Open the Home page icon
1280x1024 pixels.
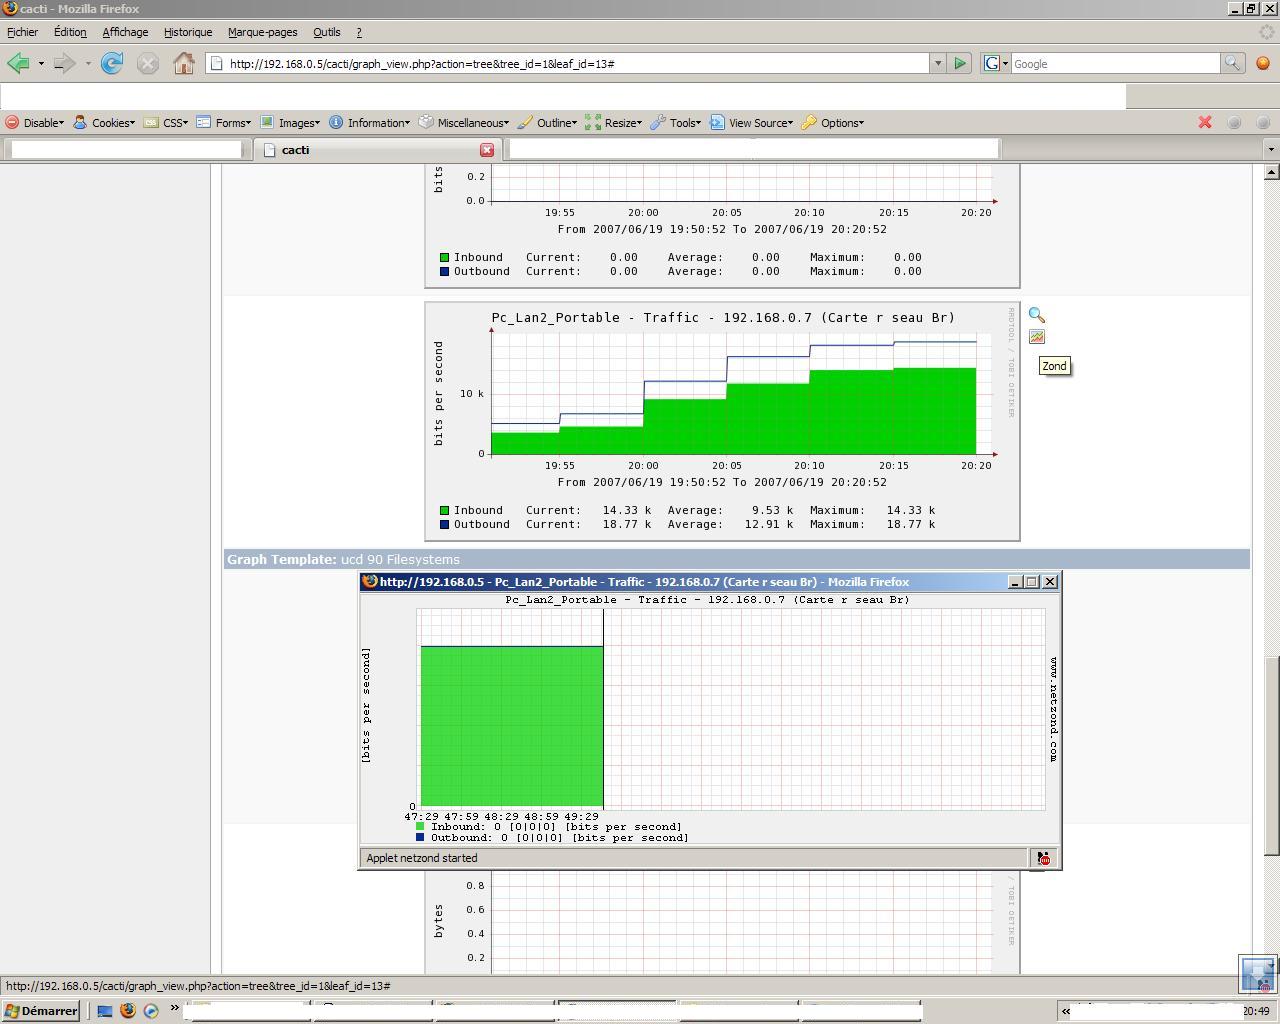point(184,63)
